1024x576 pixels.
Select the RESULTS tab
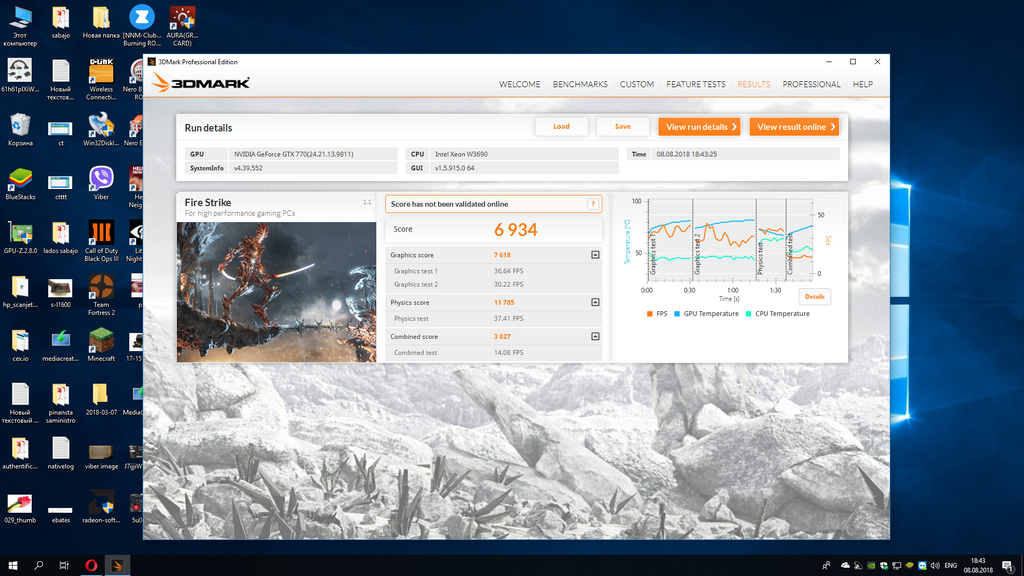(x=754, y=84)
